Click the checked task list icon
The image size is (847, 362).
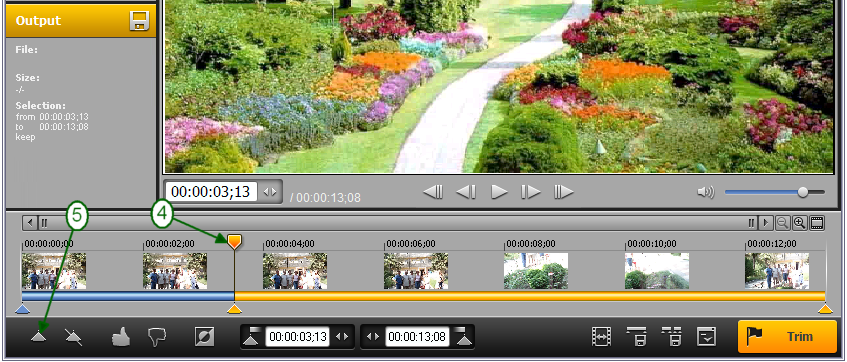click(x=707, y=337)
